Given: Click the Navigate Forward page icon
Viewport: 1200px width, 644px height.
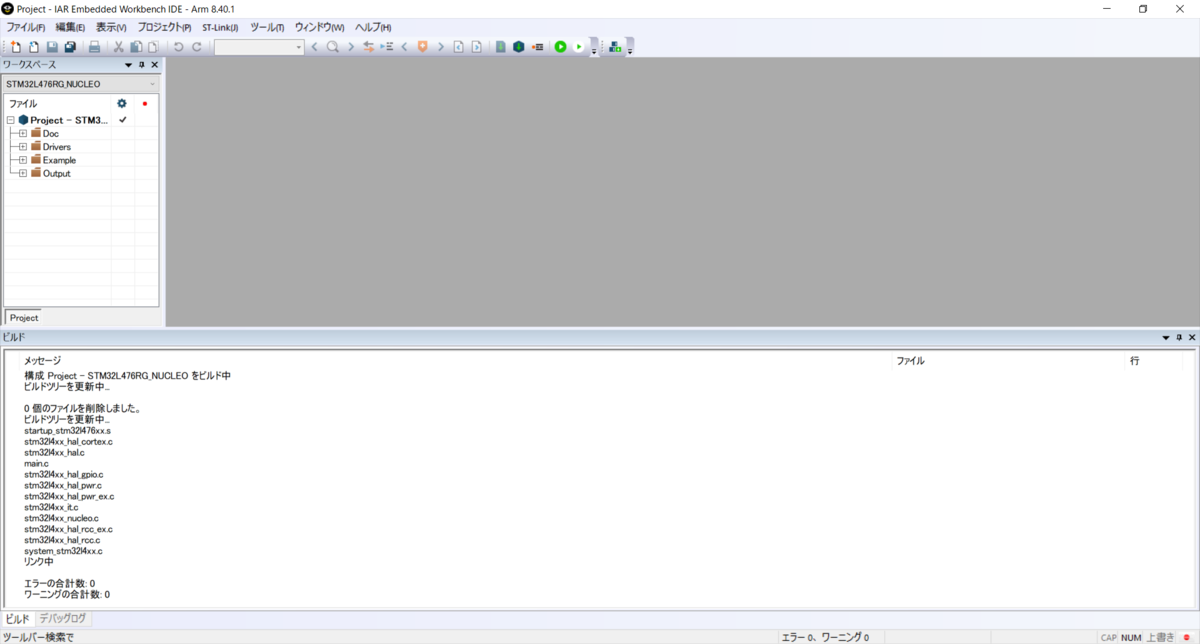Looking at the screenshot, I should [x=477, y=47].
